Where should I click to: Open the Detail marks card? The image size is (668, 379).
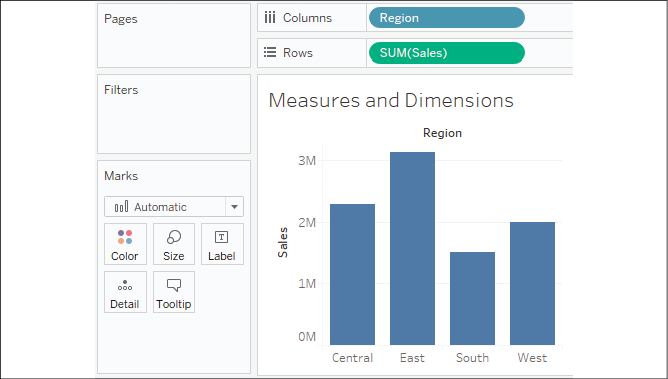point(125,292)
